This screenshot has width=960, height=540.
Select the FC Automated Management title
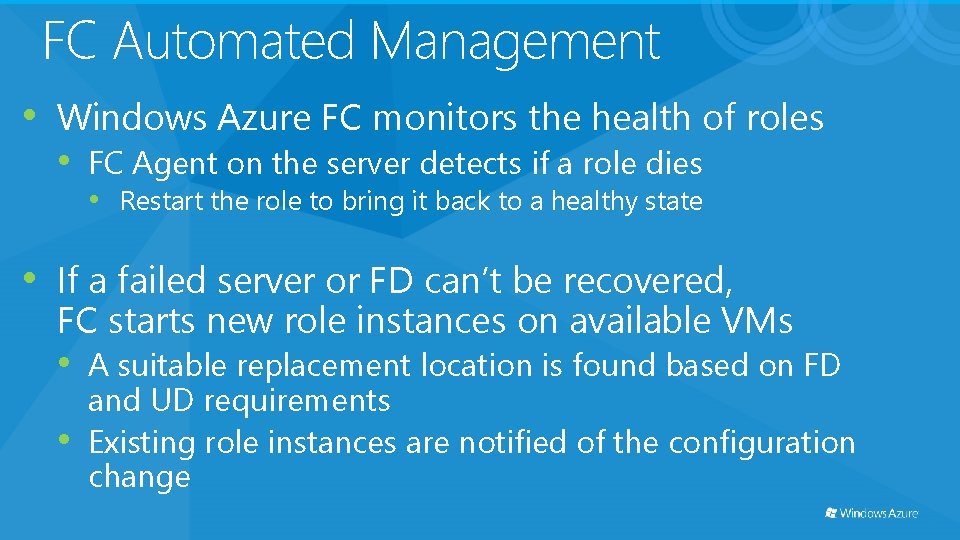352,42
